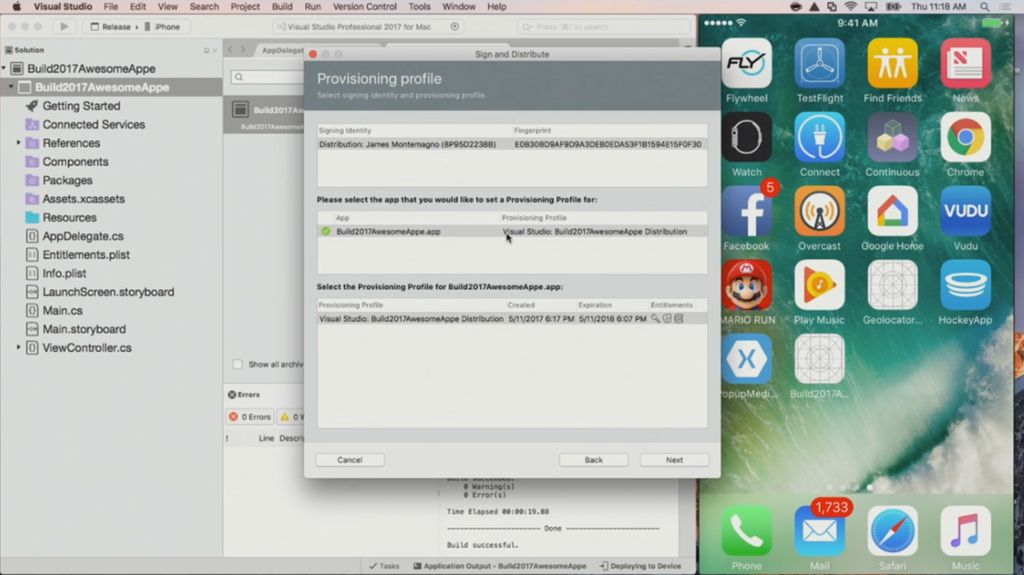Open the Build menu
The image size is (1024, 575).
coord(282,7)
